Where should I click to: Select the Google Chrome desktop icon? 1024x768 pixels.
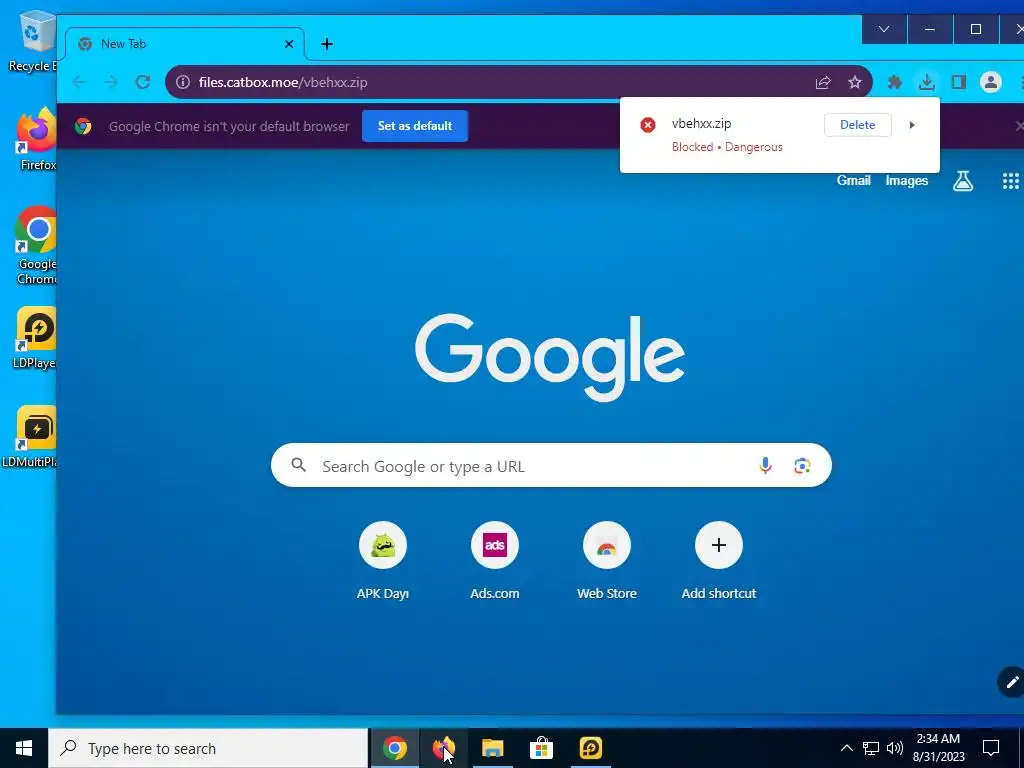pyautogui.click(x=37, y=245)
